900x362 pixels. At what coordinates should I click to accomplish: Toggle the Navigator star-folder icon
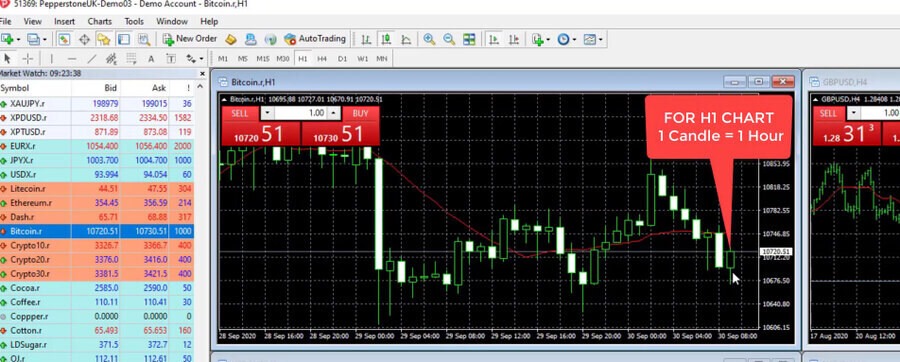tap(103, 39)
